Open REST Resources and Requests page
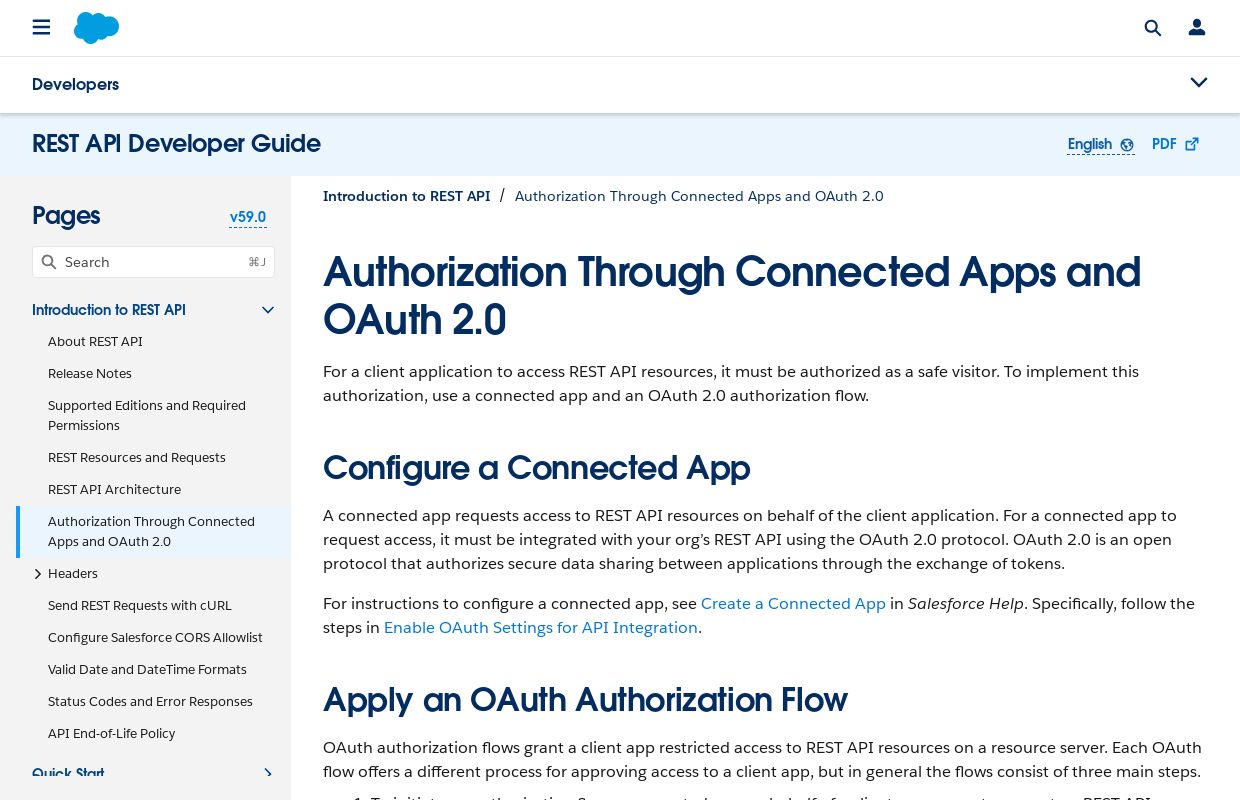 coord(137,458)
